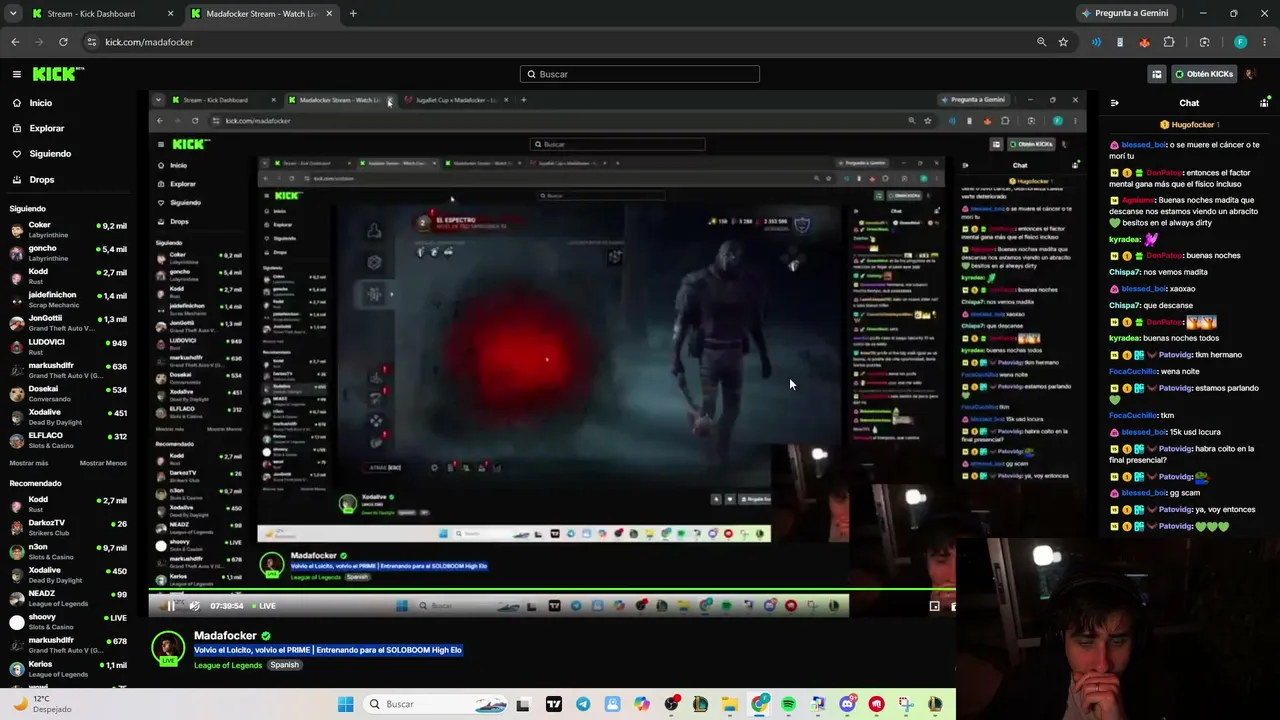Open Dosekai's channel in the sidebar

68,393
